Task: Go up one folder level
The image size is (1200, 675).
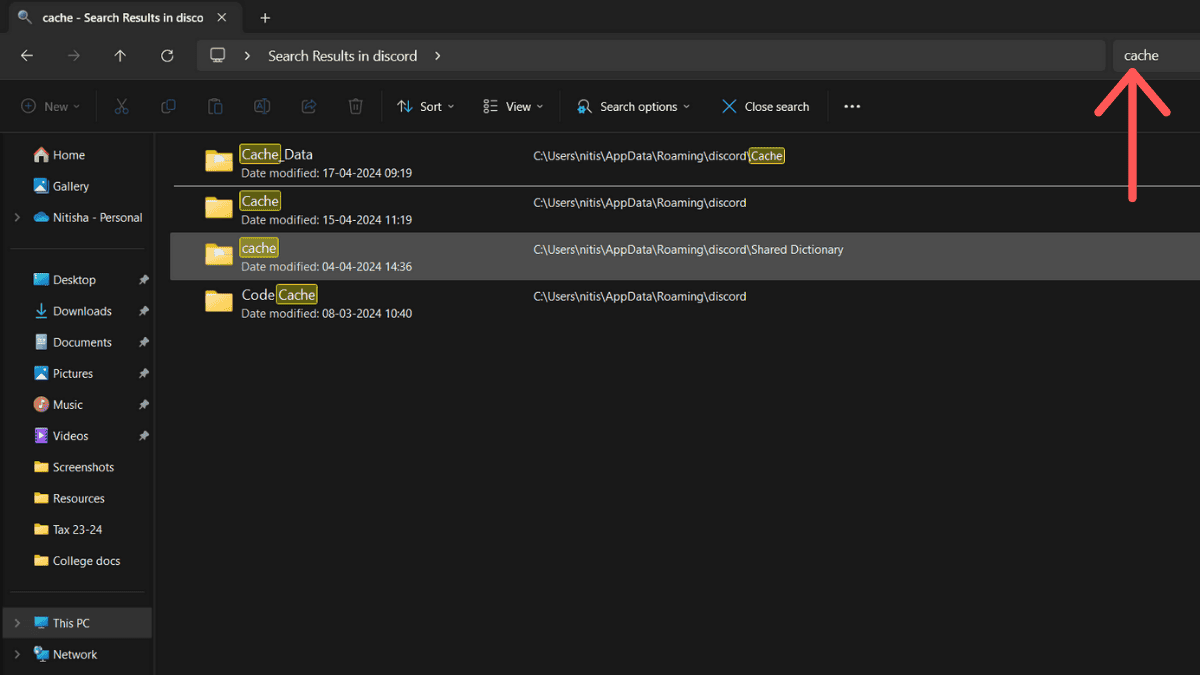Action: coord(120,56)
